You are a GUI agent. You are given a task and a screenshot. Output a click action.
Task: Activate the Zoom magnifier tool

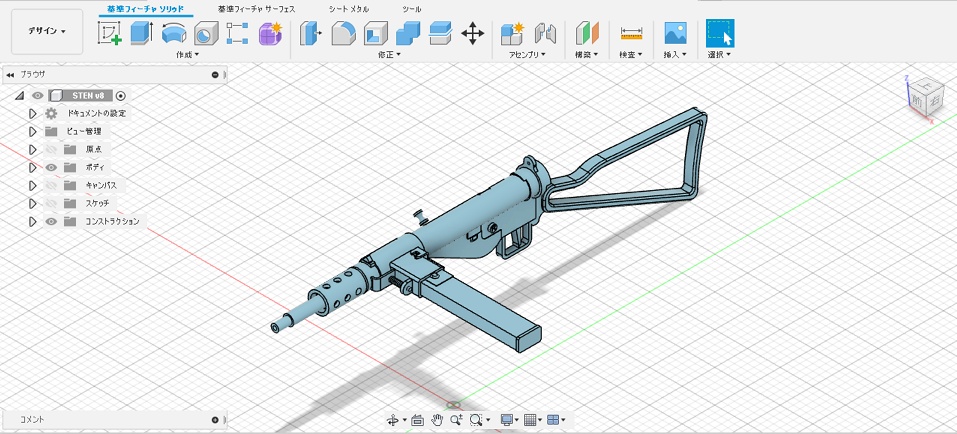[x=456, y=420]
